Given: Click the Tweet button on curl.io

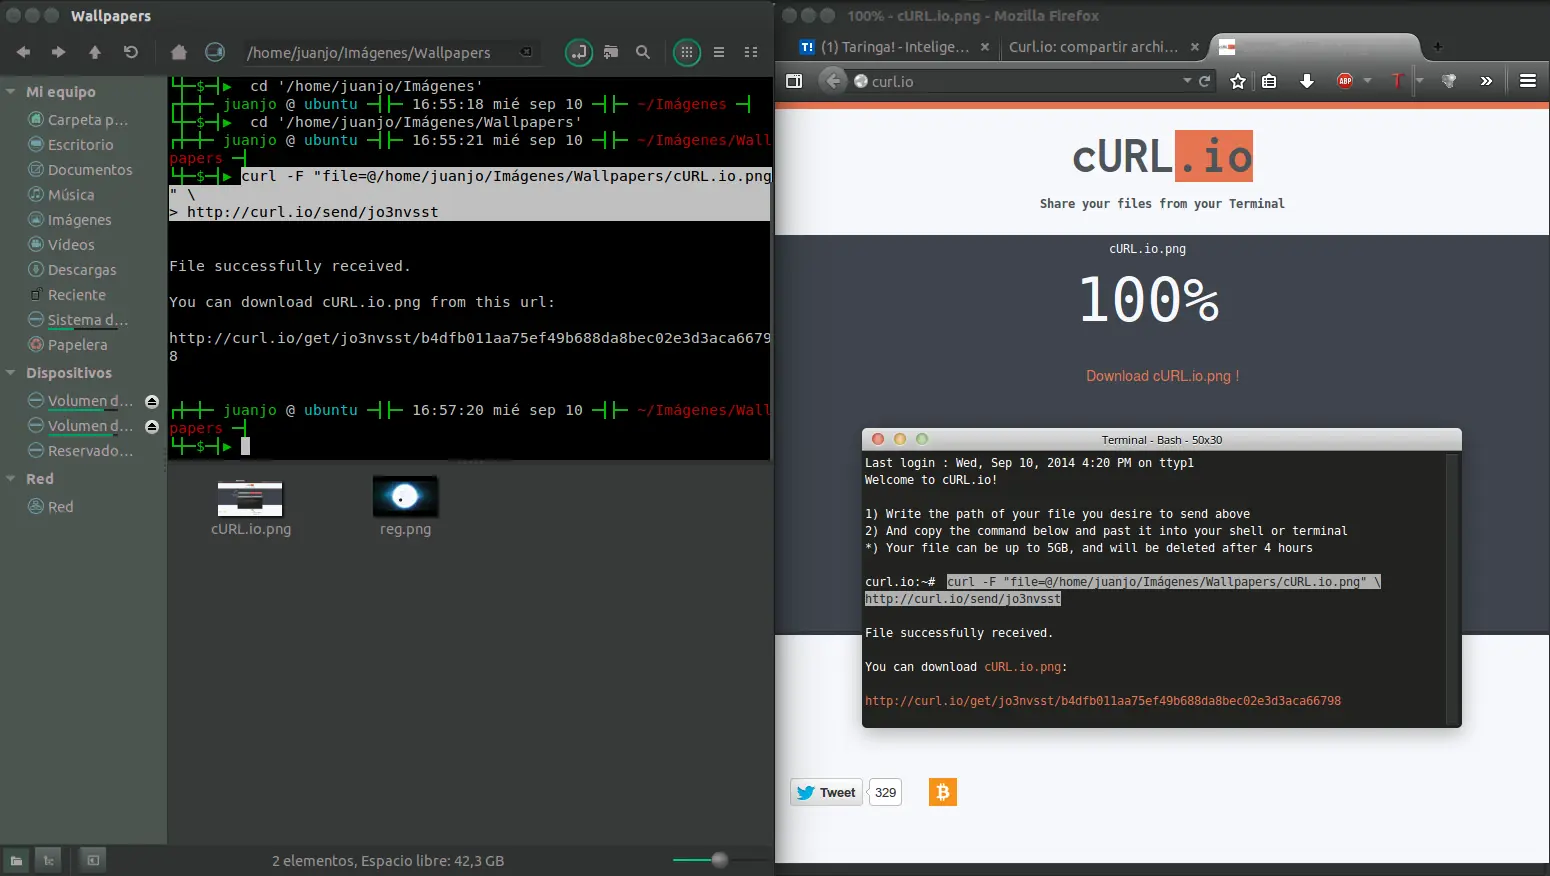Looking at the screenshot, I should pyautogui.click(x=826, y=793).
